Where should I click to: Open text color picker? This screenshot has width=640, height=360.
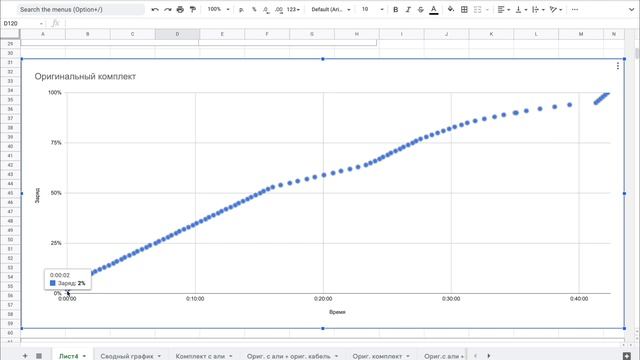[x=433, y=9]
